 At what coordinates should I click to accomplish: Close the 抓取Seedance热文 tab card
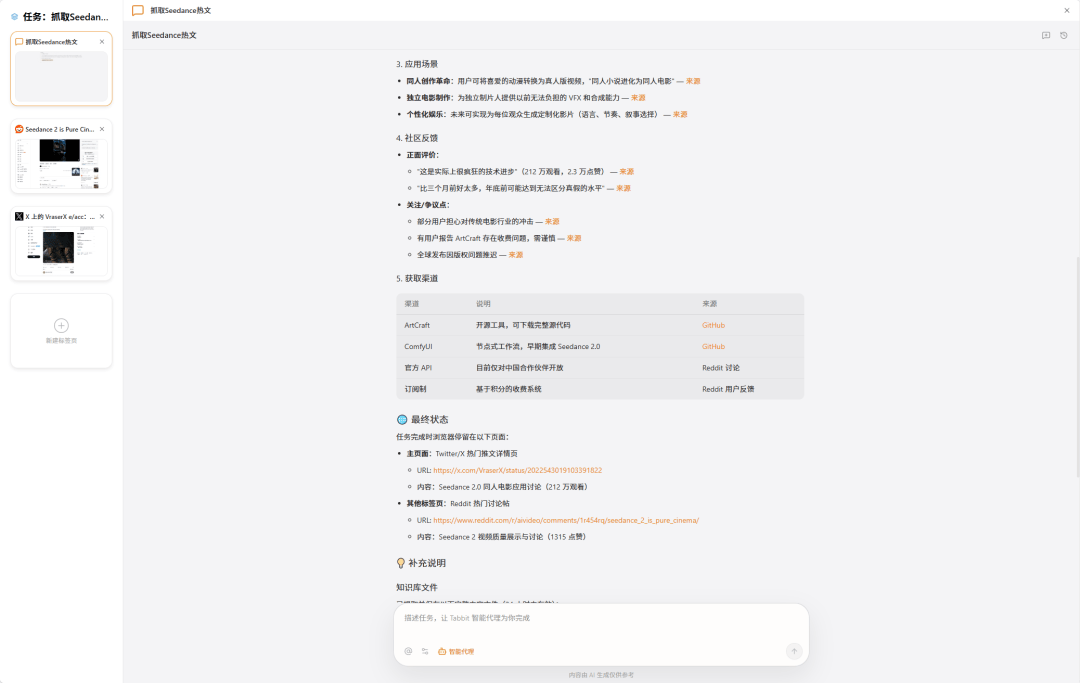(x=102, y=42)
